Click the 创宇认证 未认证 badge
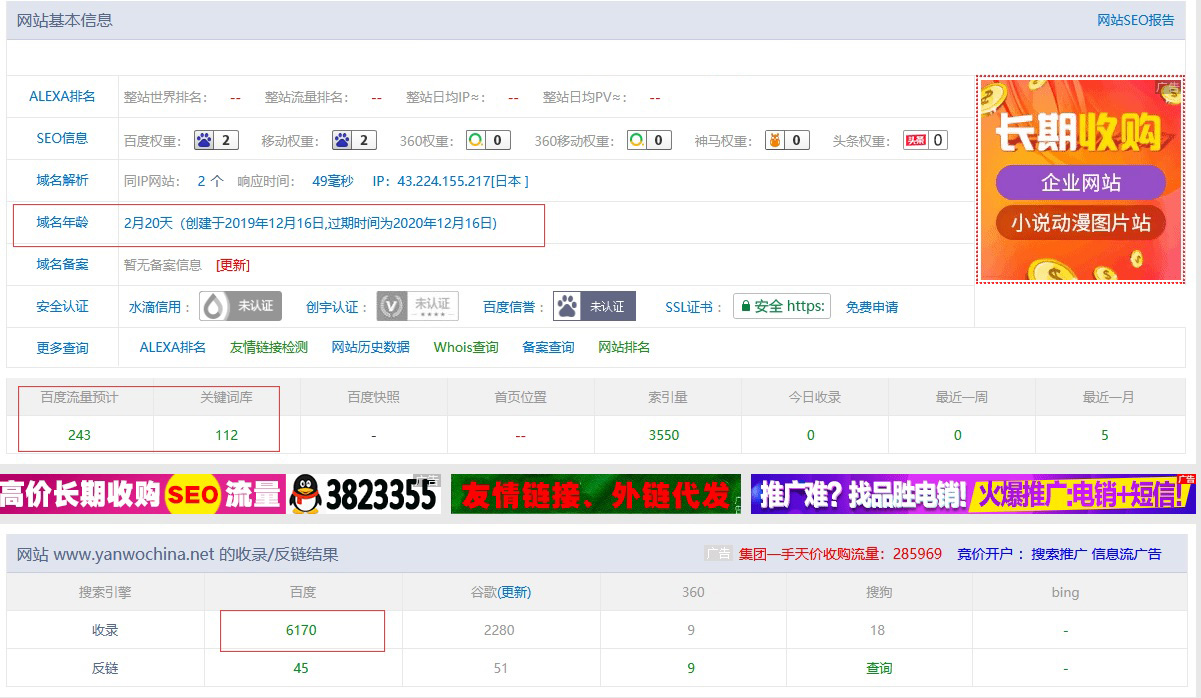1201x698 pixels. (x=416, y=306)
